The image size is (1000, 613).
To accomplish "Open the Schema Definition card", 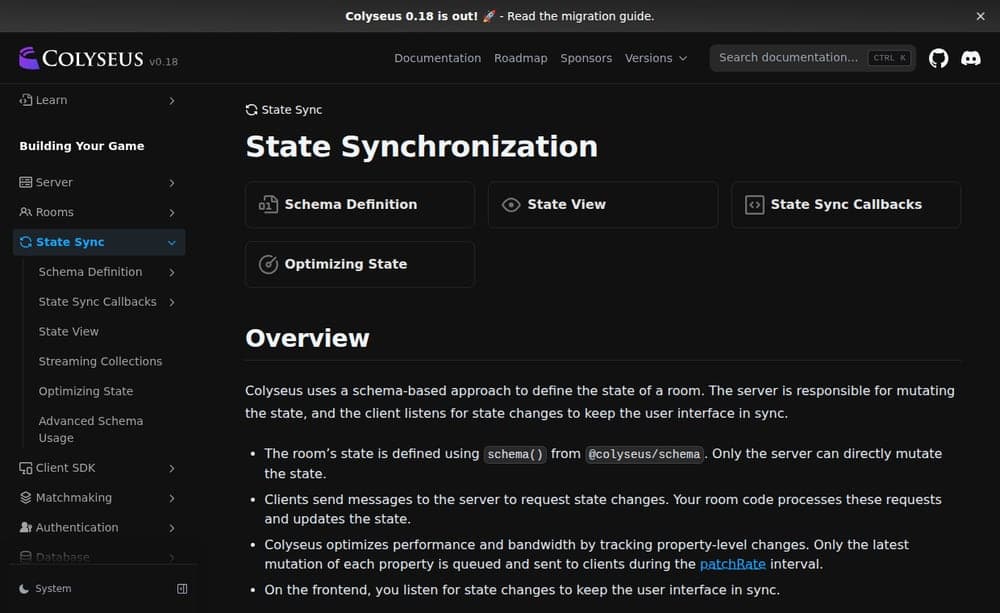I will 360,205.
